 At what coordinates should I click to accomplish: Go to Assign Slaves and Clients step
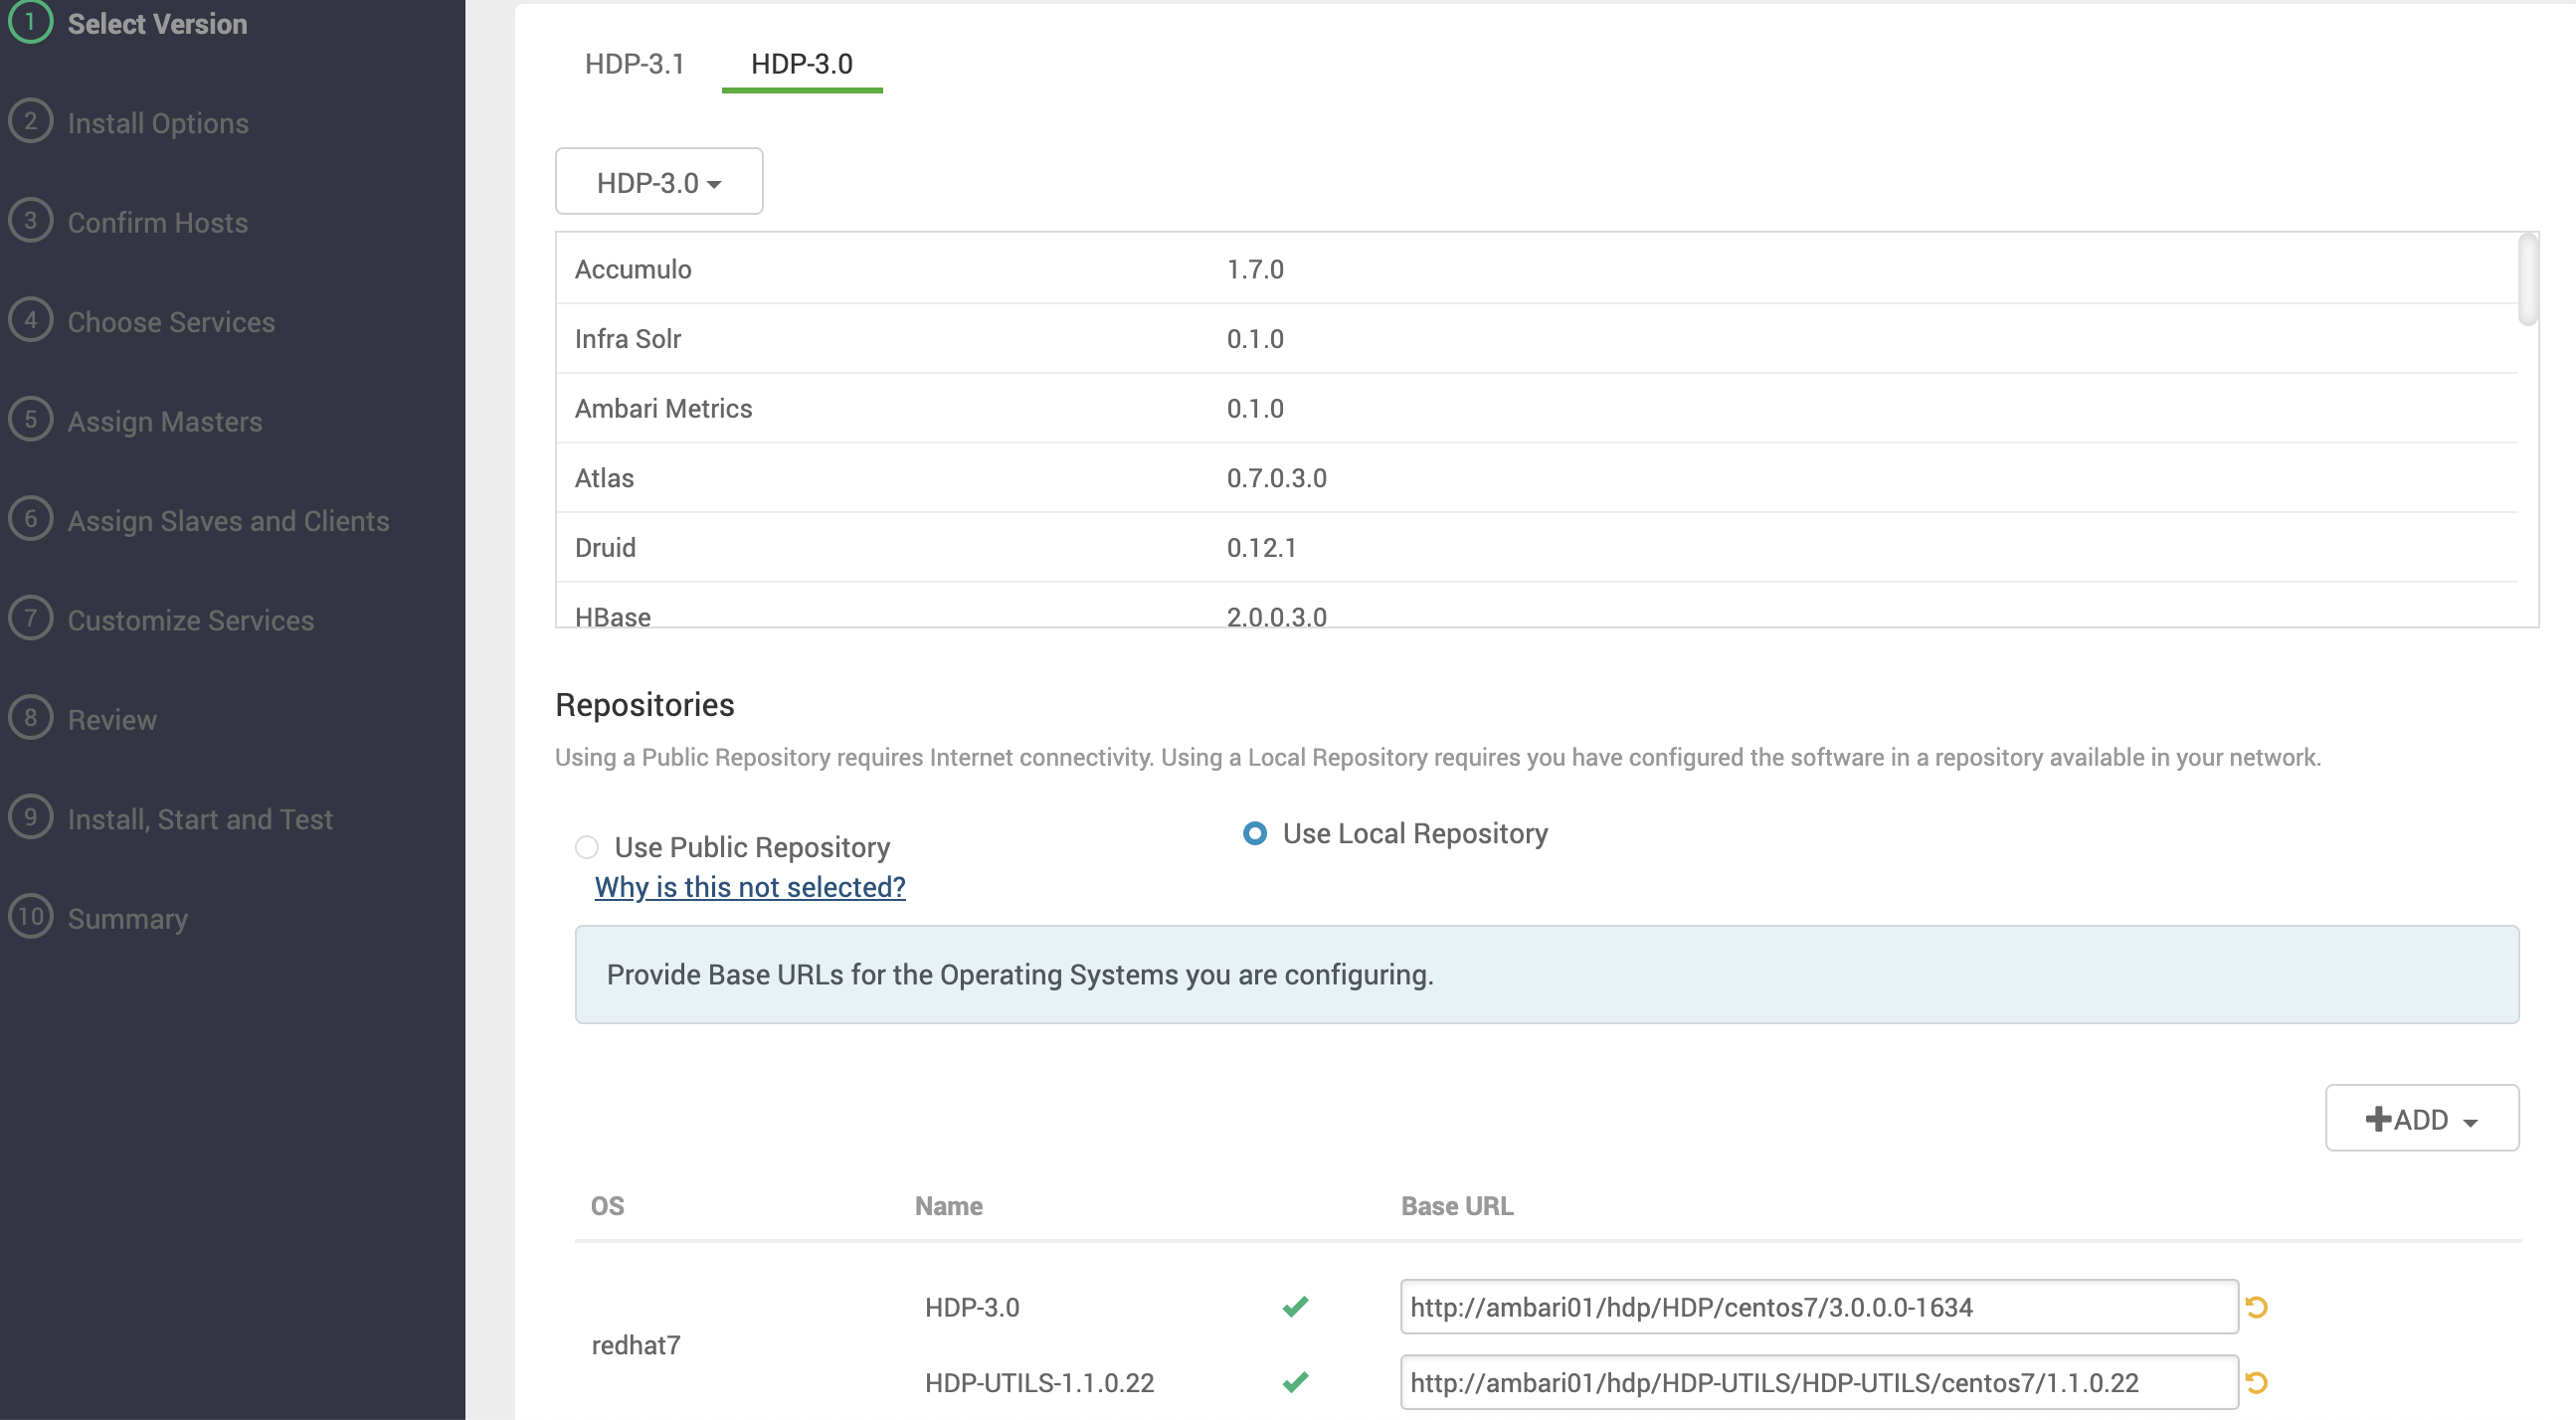point(228,521)
